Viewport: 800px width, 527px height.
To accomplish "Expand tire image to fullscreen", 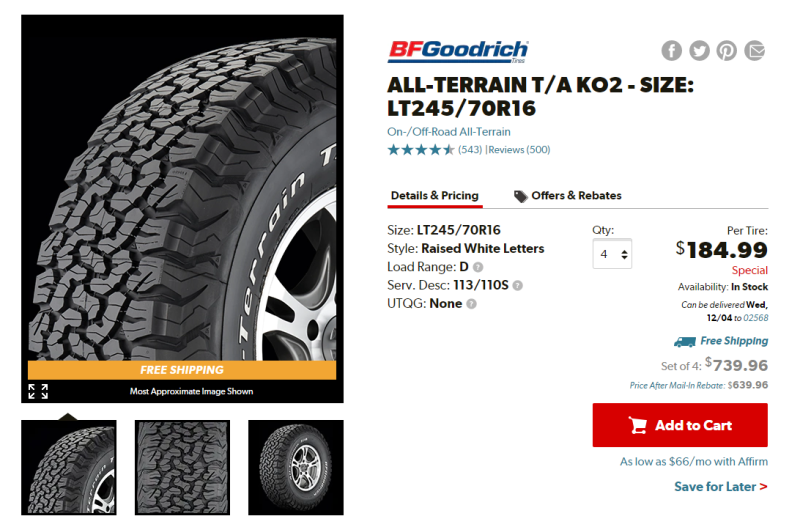I will (x=38, y=391).
